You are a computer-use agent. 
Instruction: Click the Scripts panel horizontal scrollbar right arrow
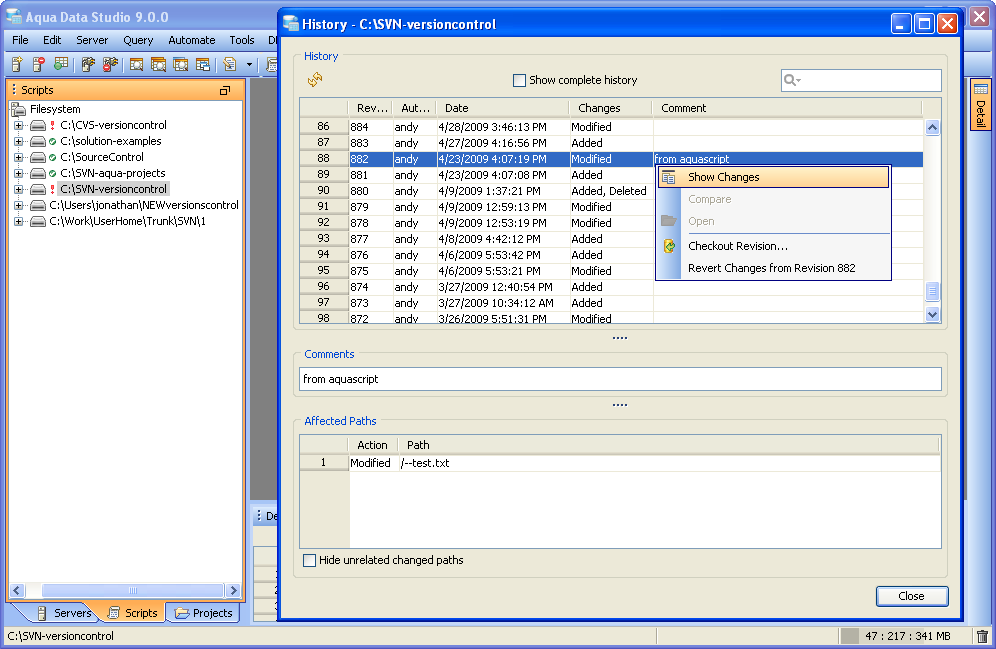click(x=233, y=591)
